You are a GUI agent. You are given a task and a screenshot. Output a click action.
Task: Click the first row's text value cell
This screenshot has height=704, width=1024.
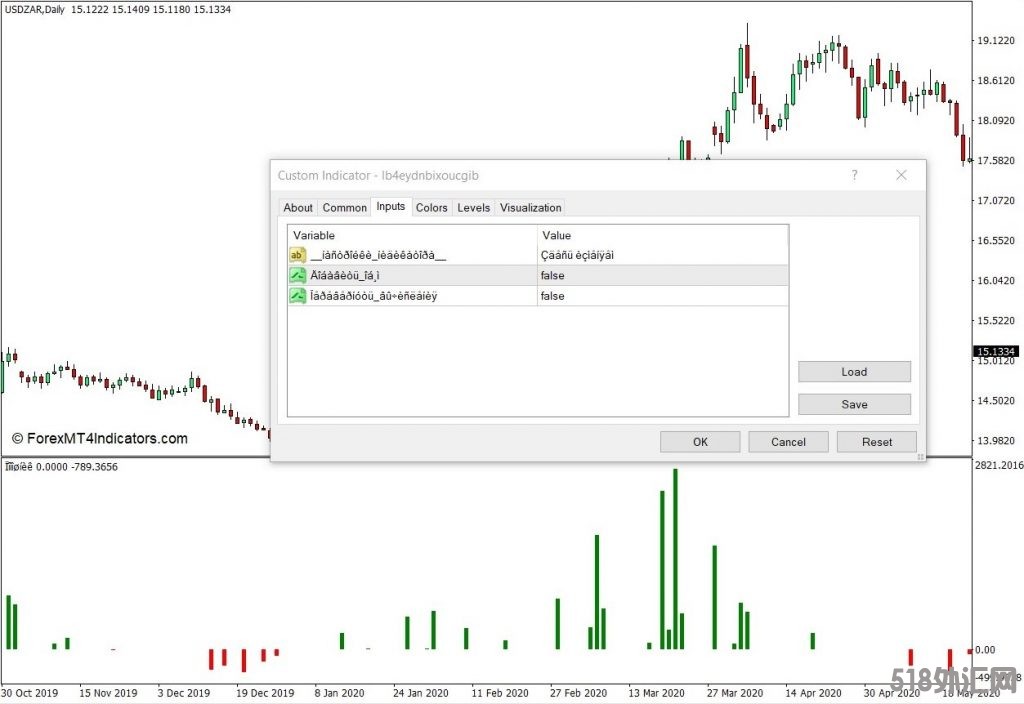580,255
